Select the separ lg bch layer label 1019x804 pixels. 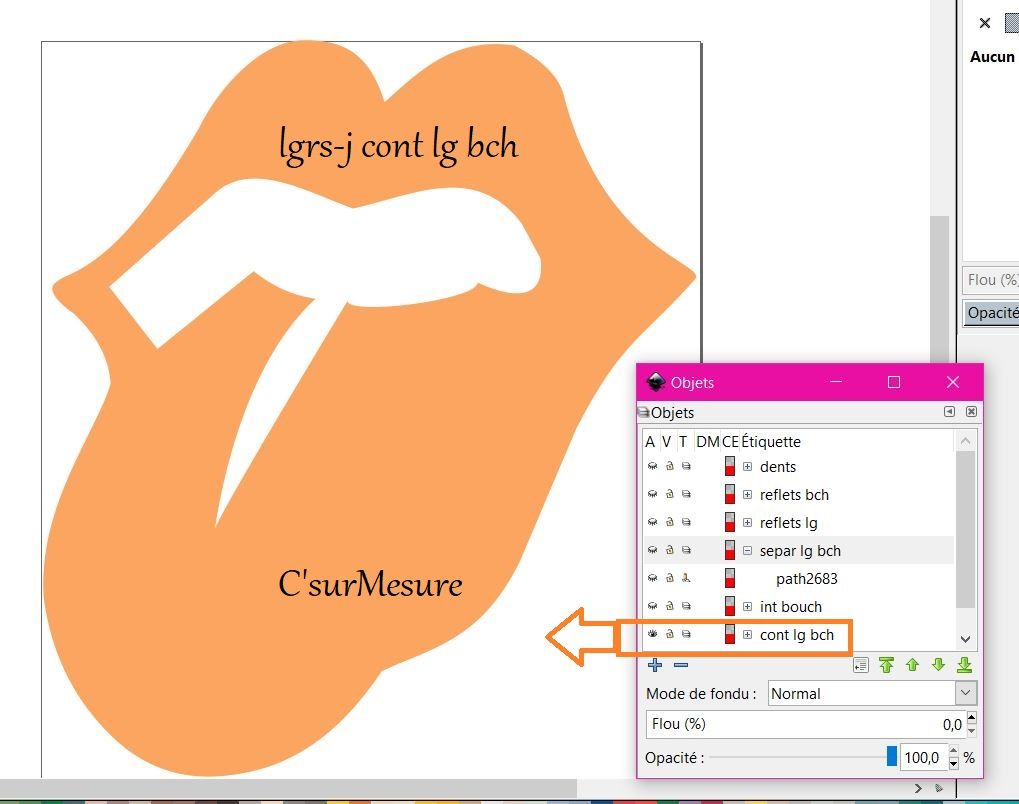point(800,551)
